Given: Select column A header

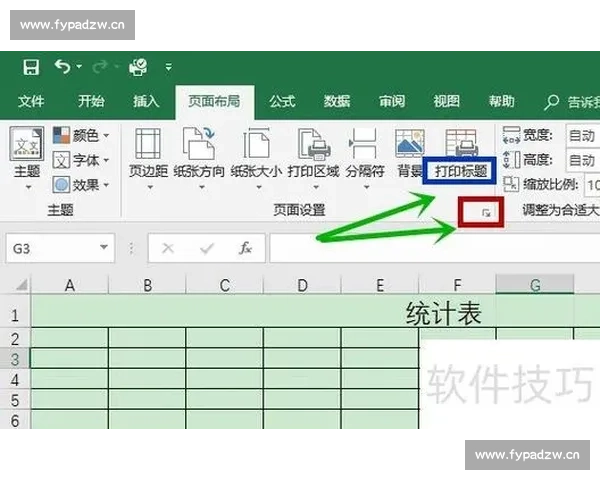Looking at the screenshot, I should (x=70, y=285).
